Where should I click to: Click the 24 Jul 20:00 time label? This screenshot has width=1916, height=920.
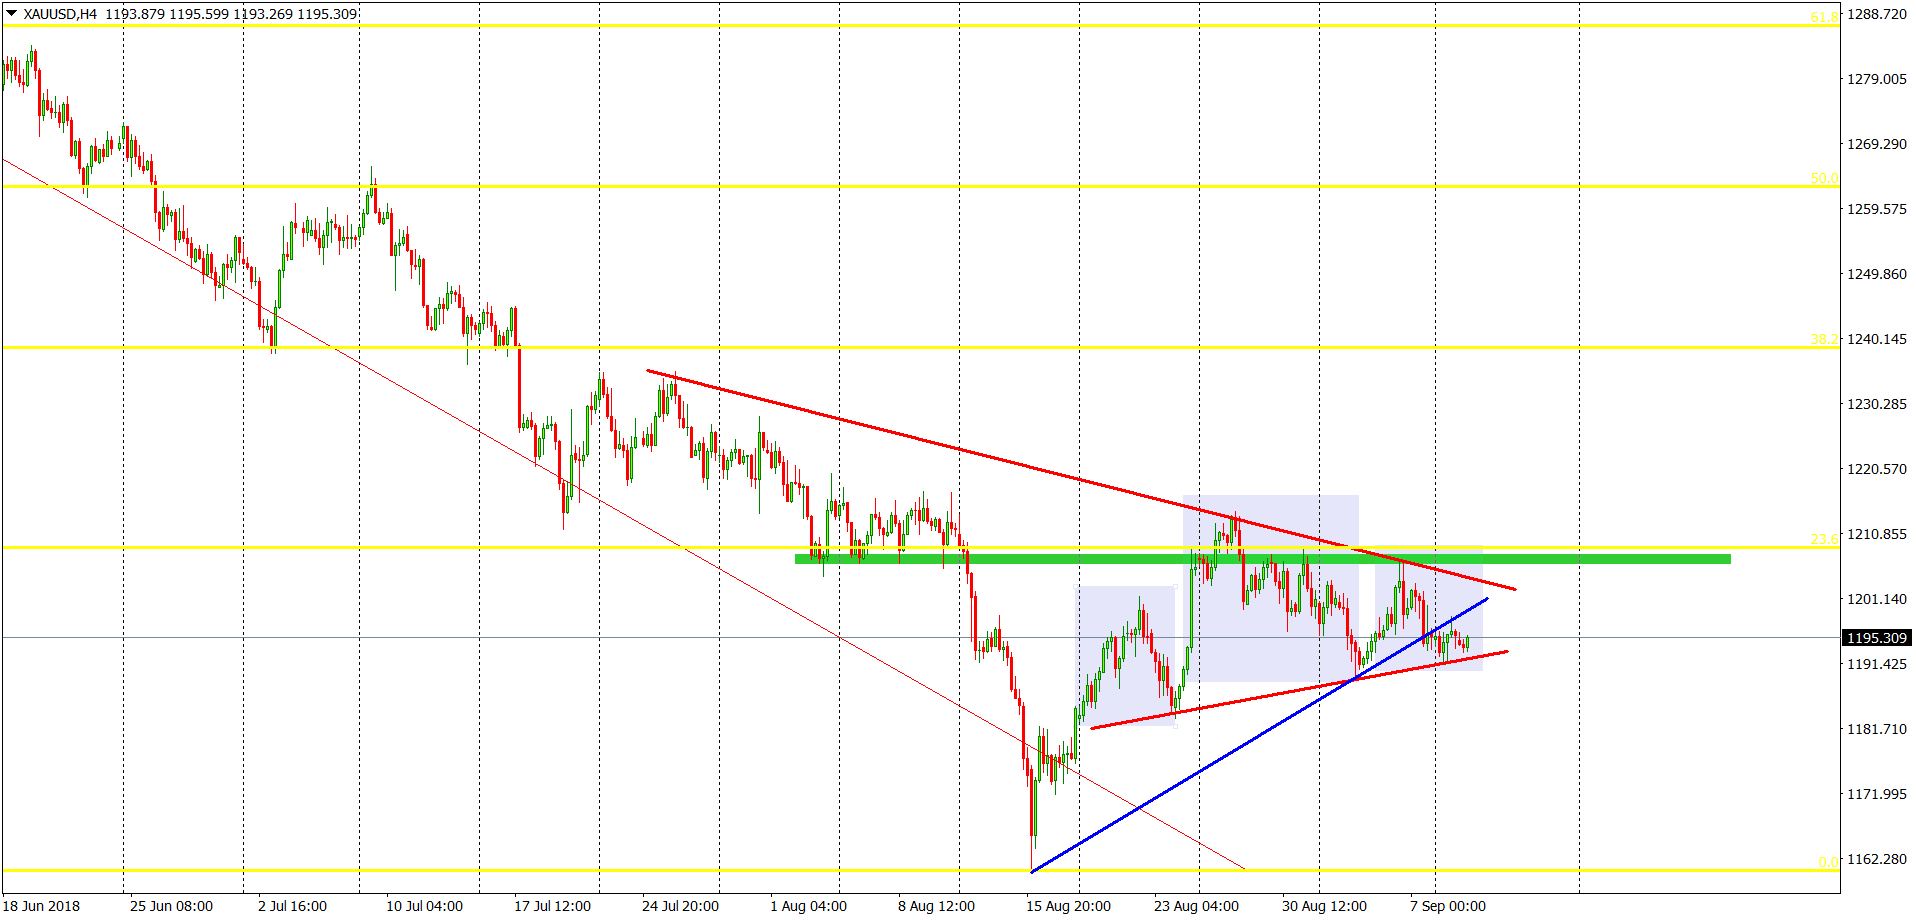coord(680,906)
